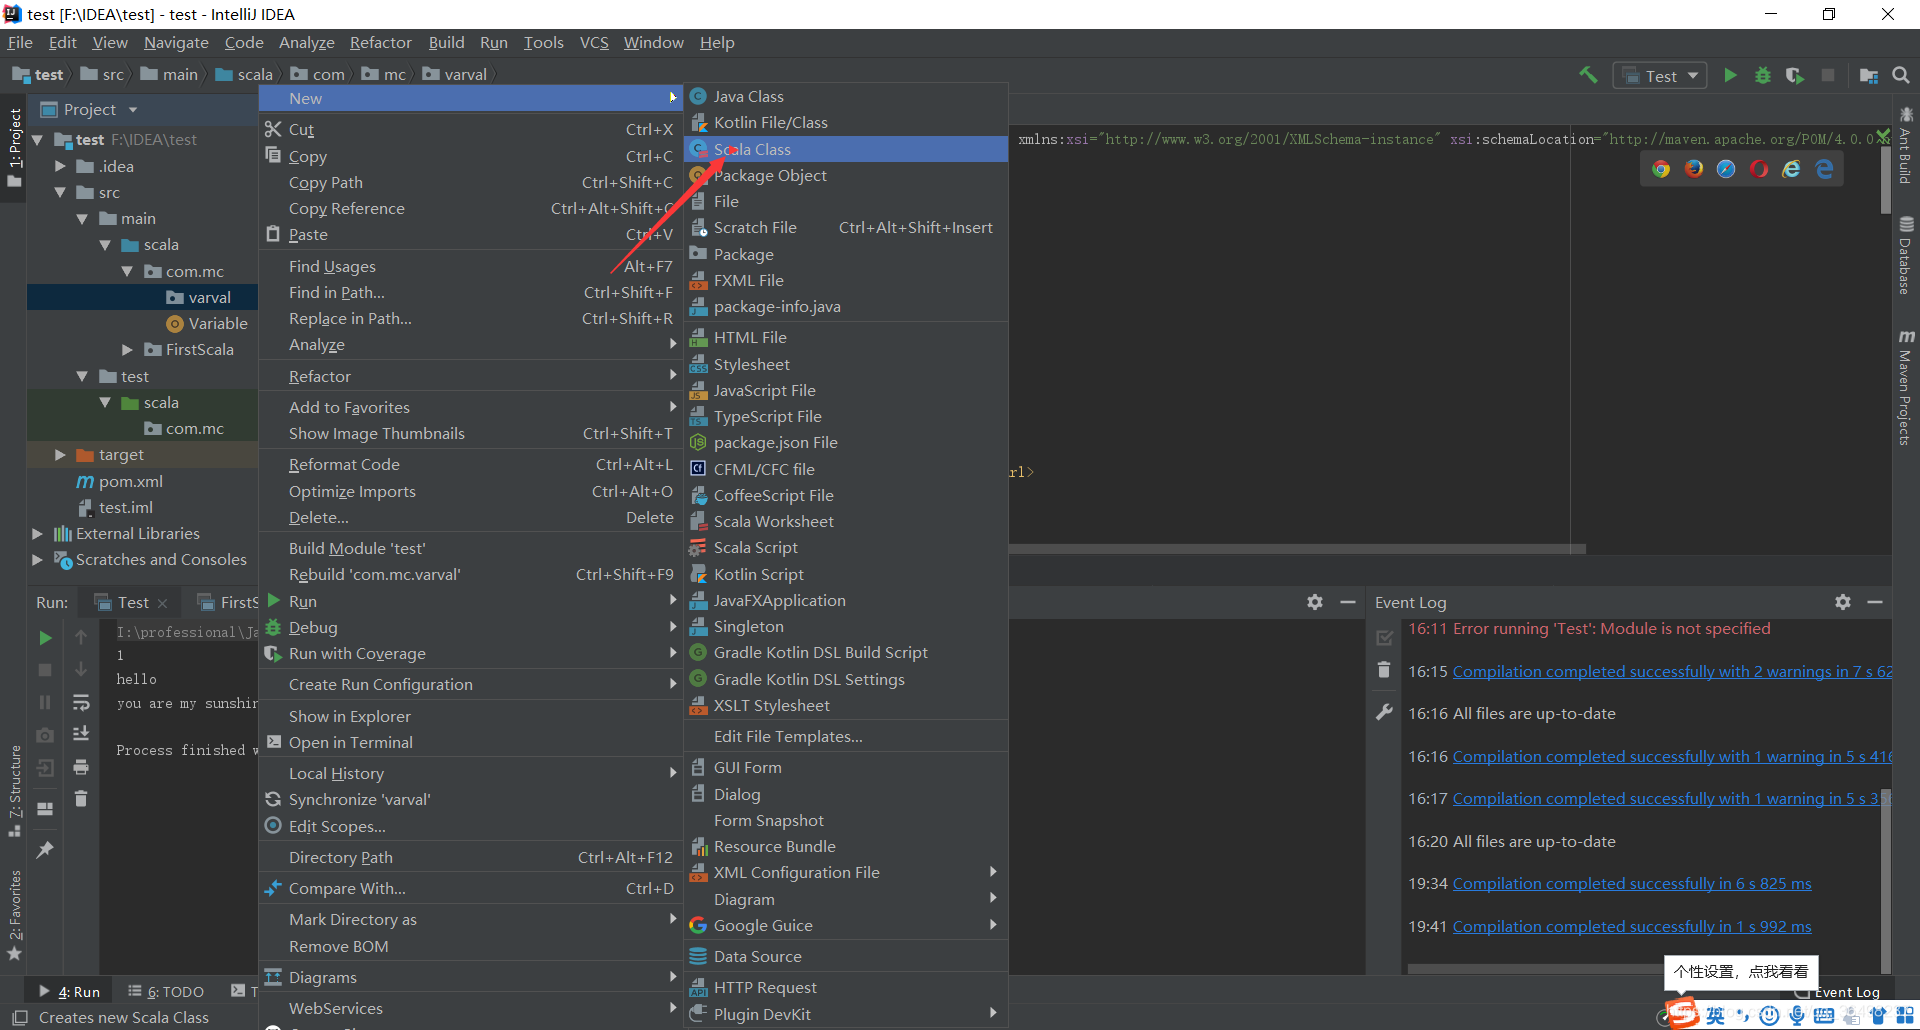This screenshot has height=1030, width=1920.
Task: Toggle the 2: Favorites tool window
Action: click(14, 915)
